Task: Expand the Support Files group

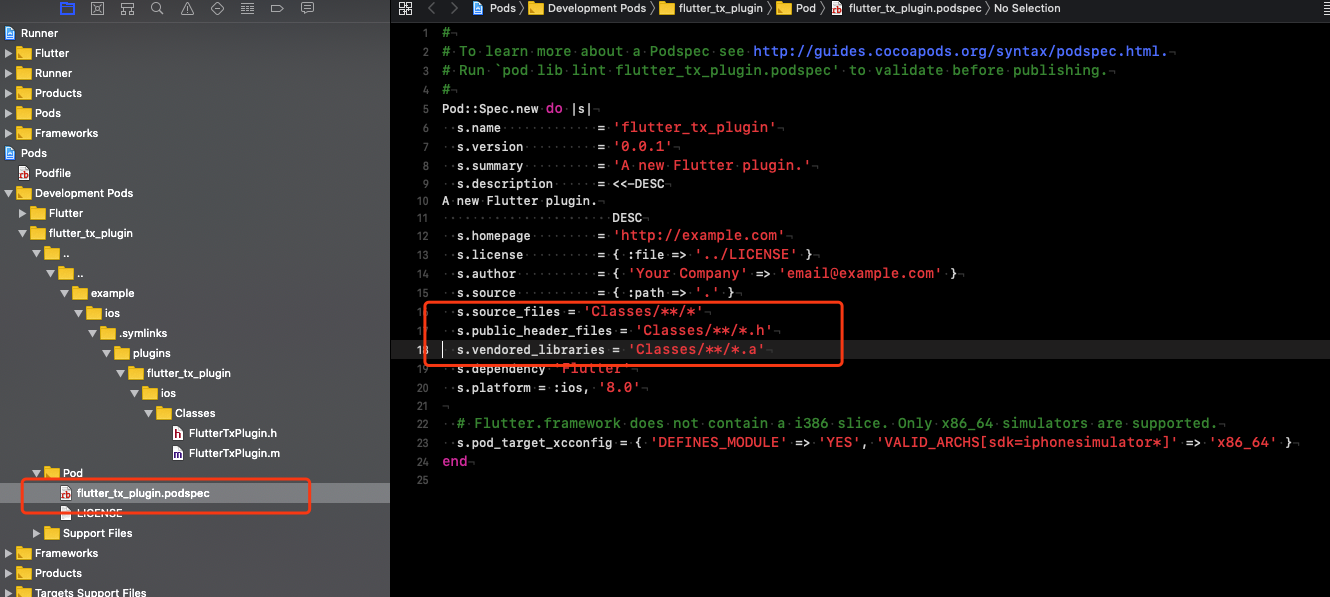Action: (x=37, y=533)
